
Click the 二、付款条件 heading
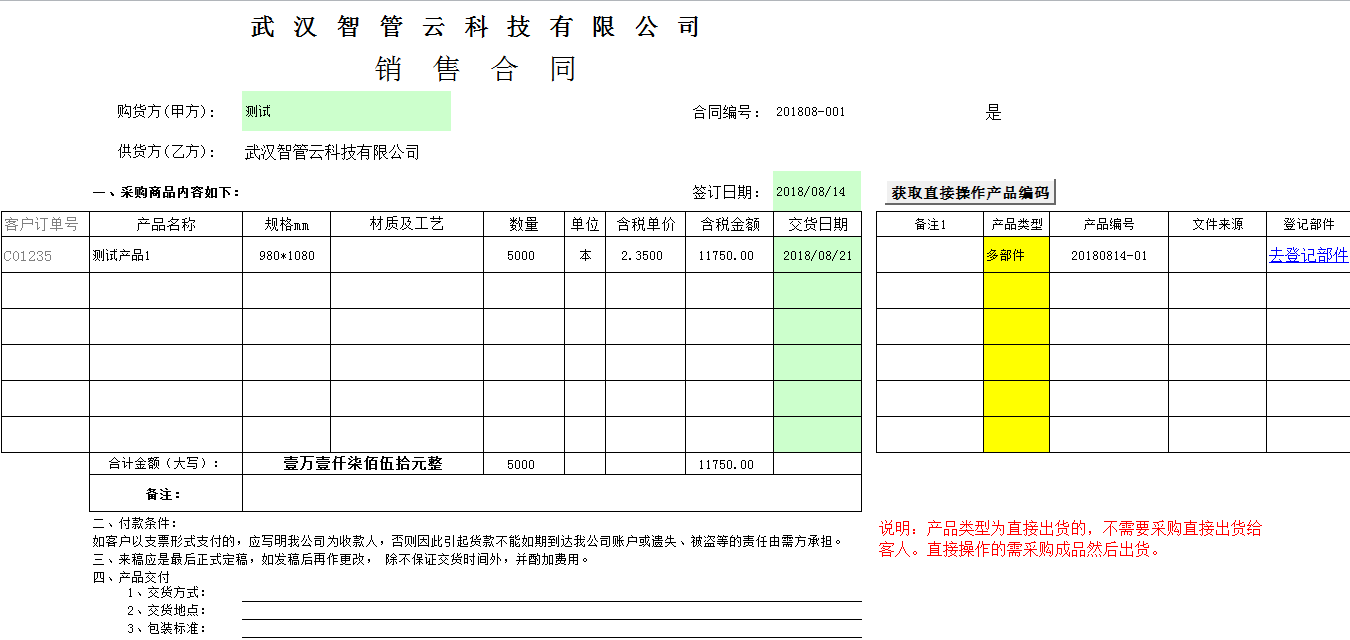135,523
